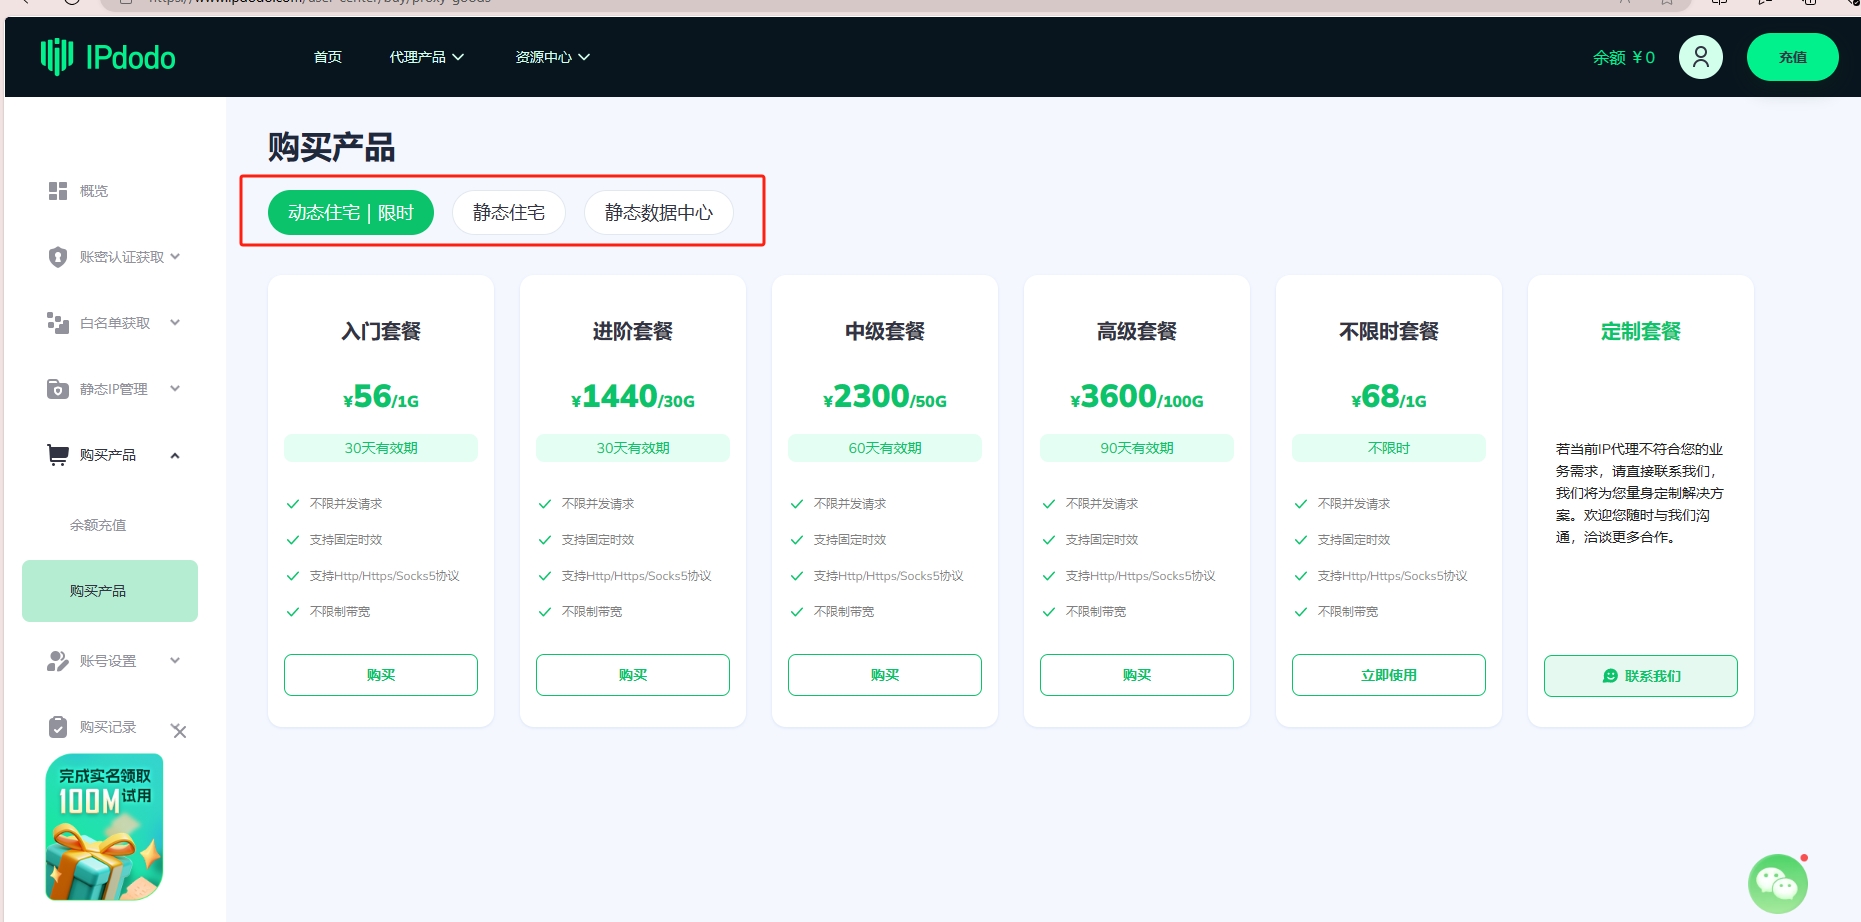This screenshot has width=1861, height=922.
Task: Open the 资源中心 dropdown
Action: (550, 57)
